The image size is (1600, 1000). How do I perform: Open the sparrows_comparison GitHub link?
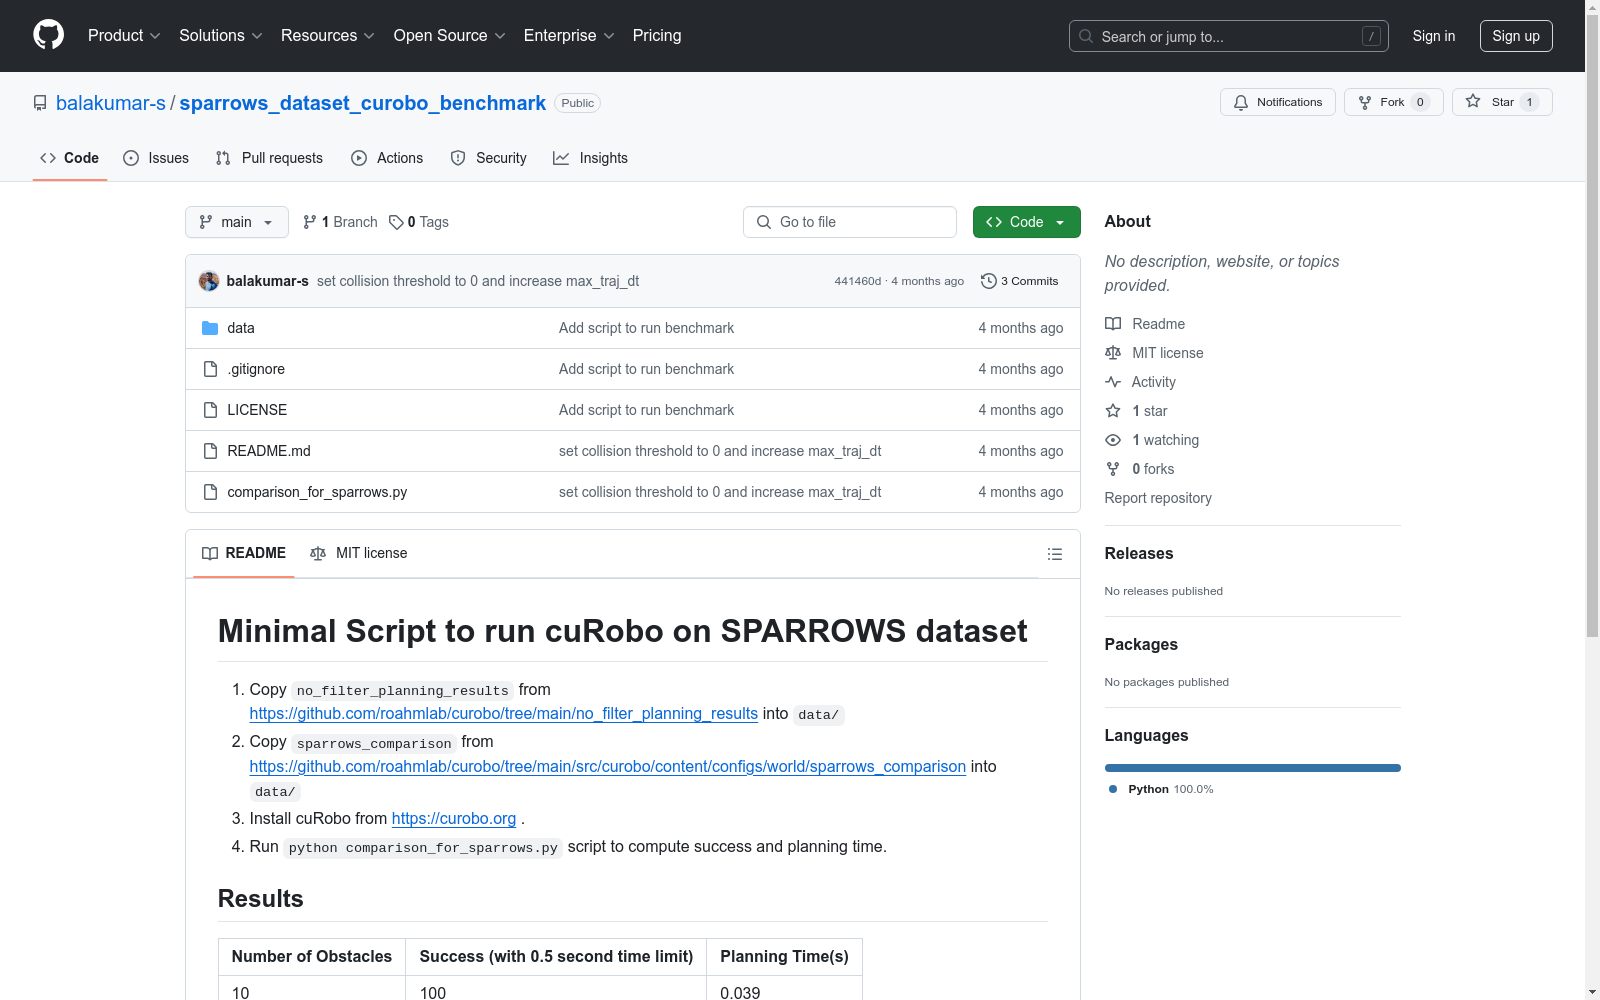608,766
